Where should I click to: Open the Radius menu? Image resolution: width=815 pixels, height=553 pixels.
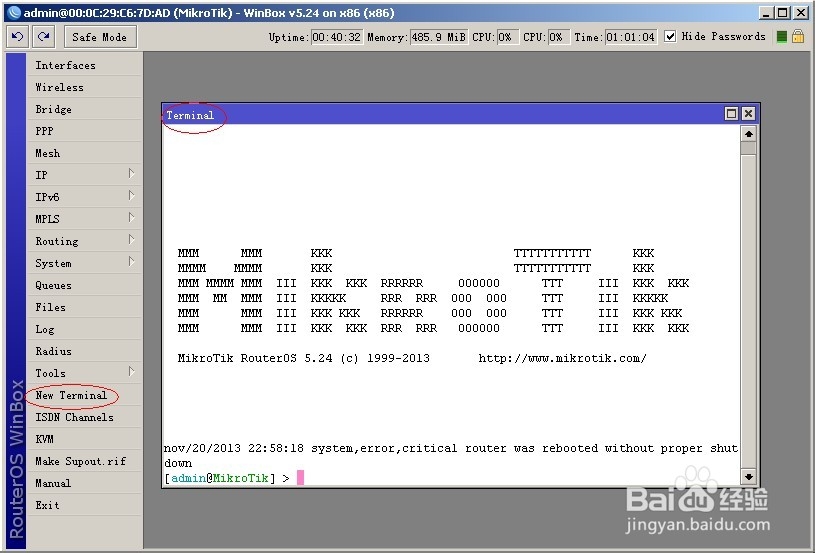pos(84,351)
